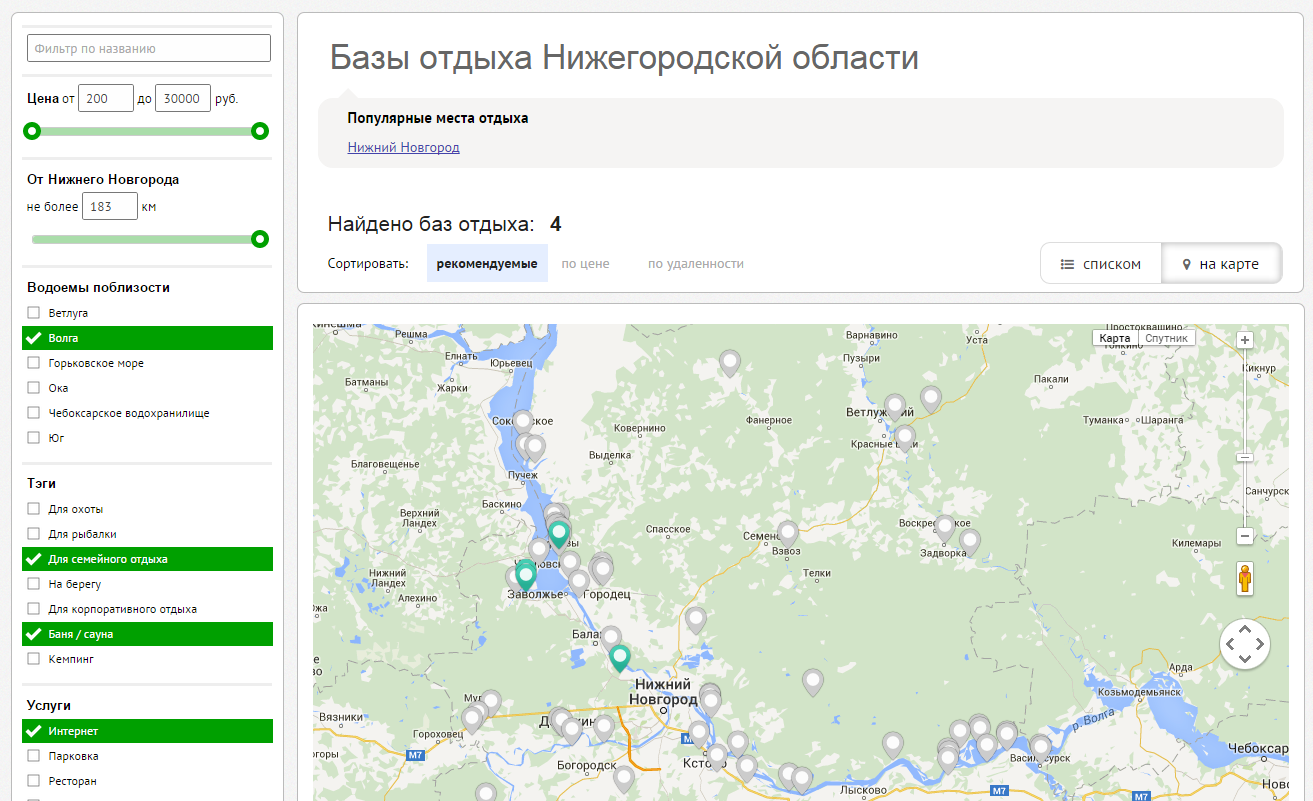Select gray marker northeast of Балахна
1313x801 pixels.
696,619
